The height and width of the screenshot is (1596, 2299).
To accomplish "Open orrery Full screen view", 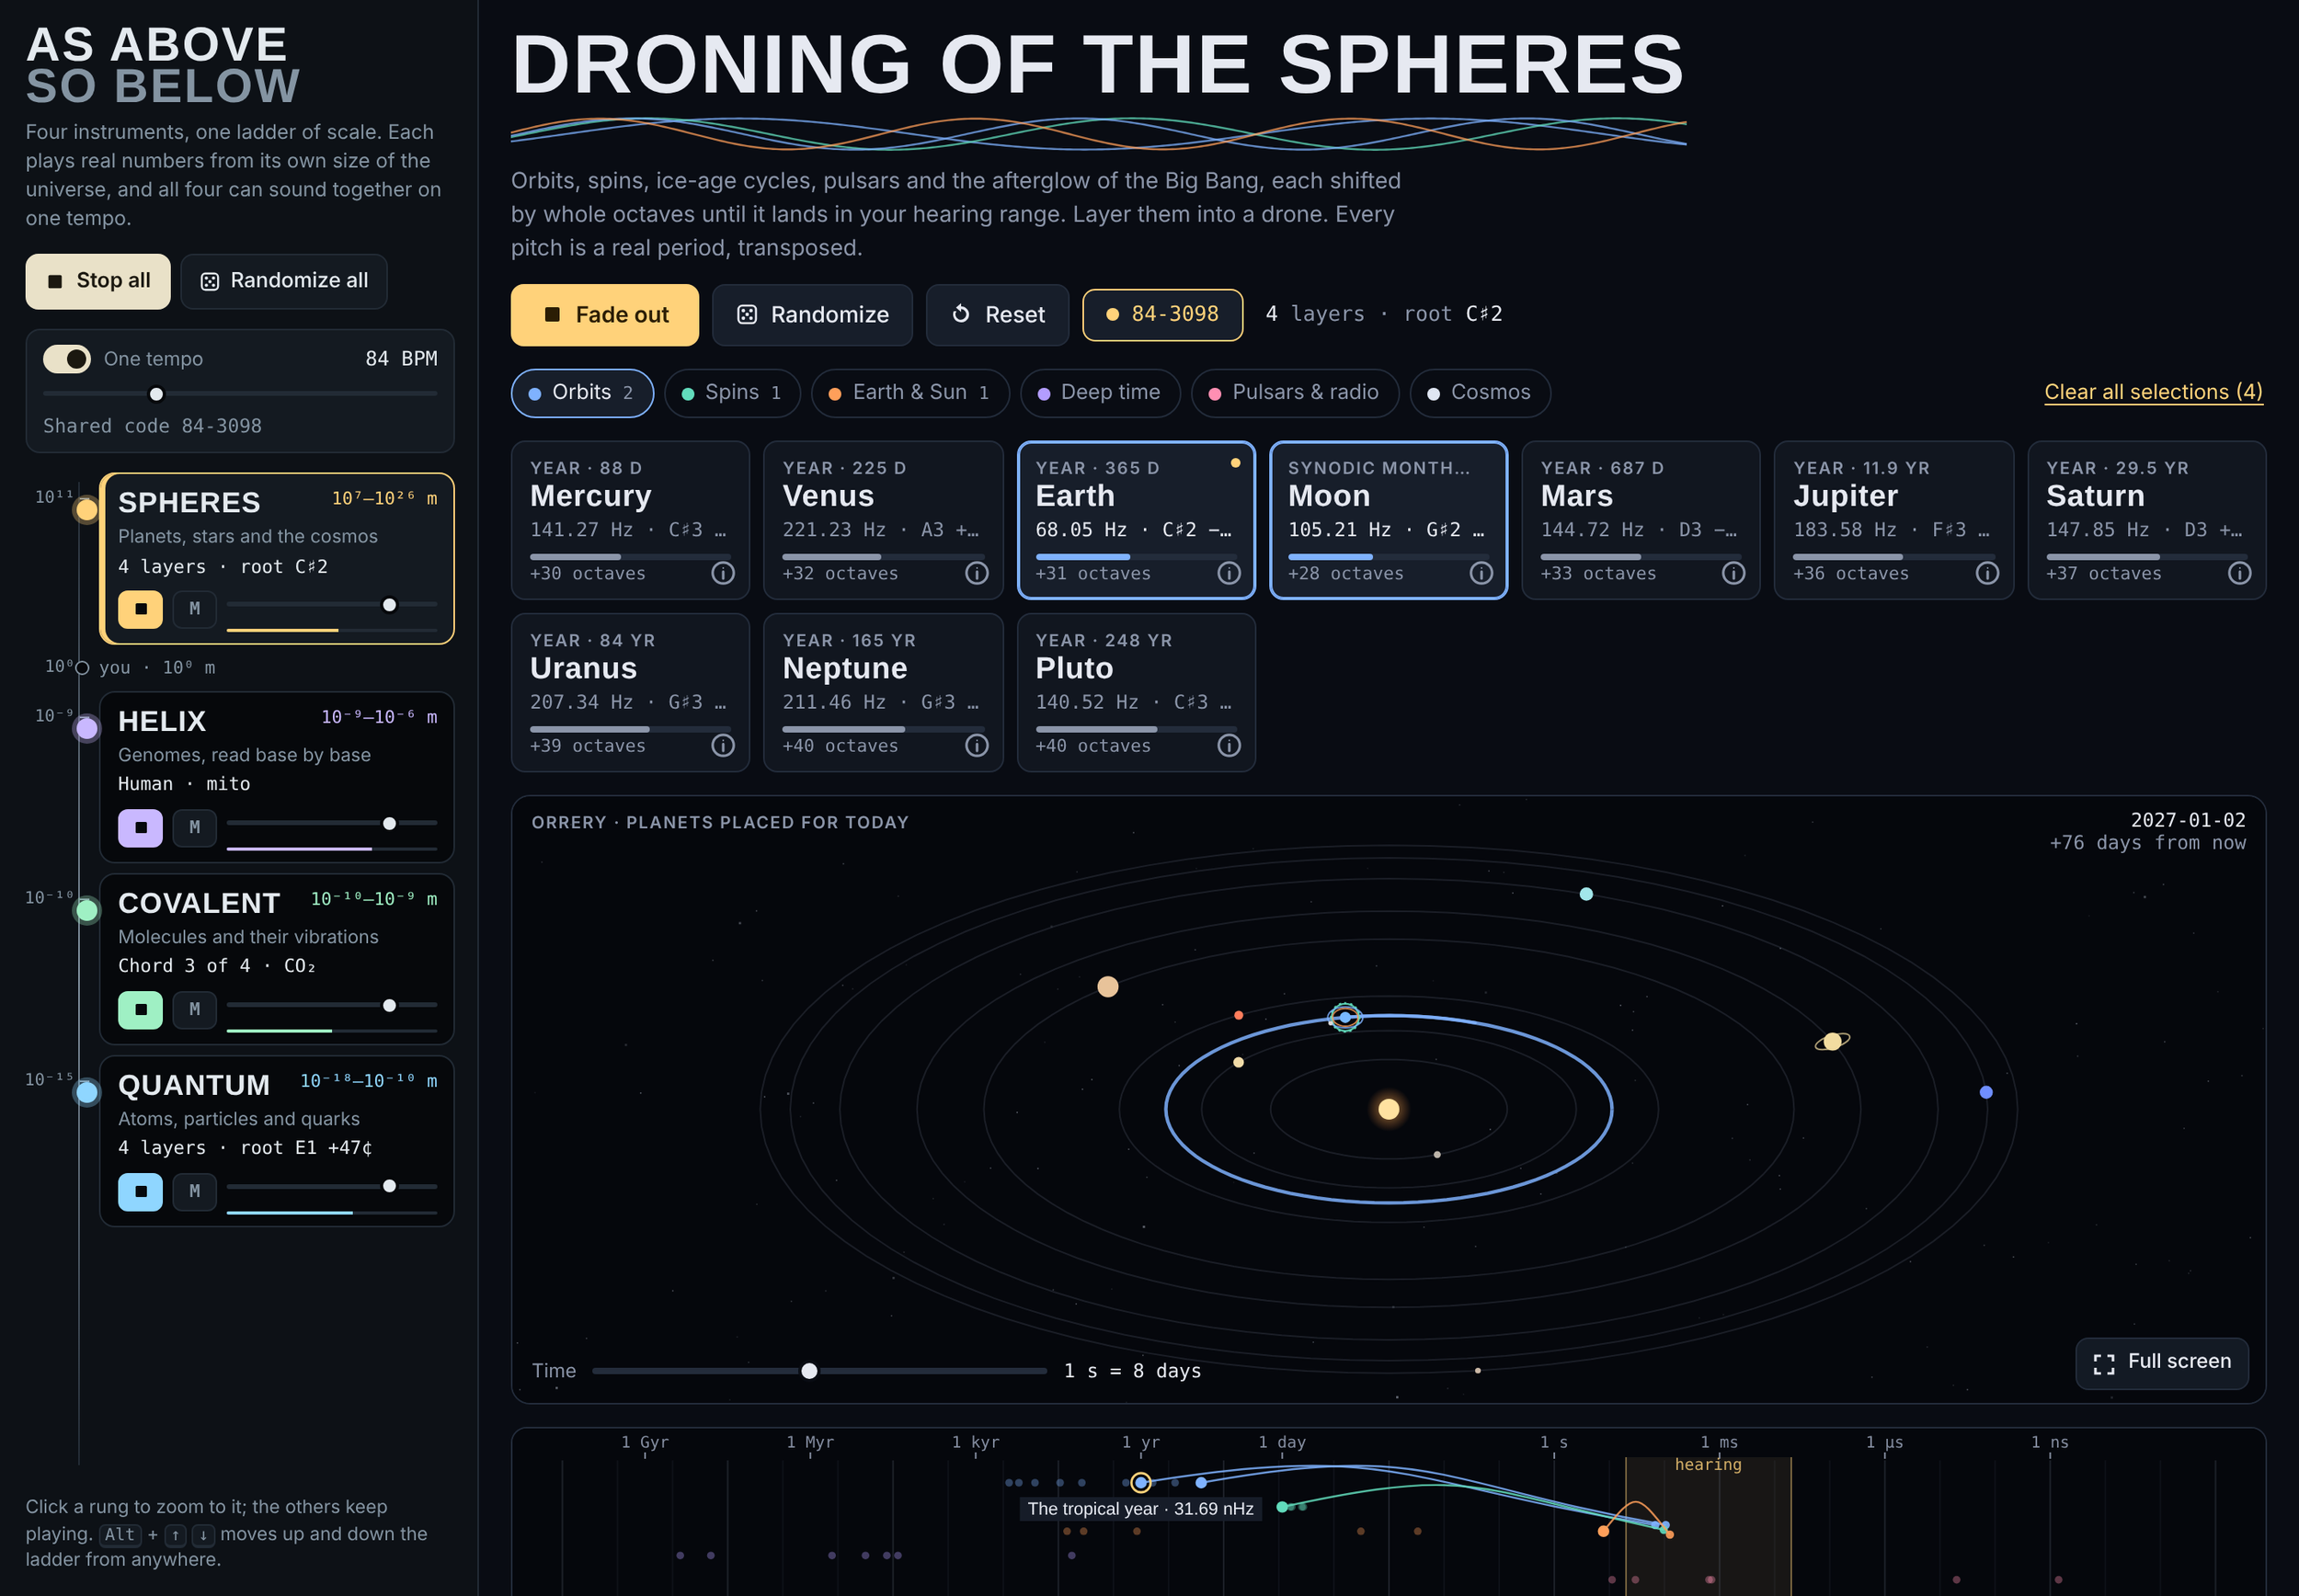I will (x=2162, y=1363).
